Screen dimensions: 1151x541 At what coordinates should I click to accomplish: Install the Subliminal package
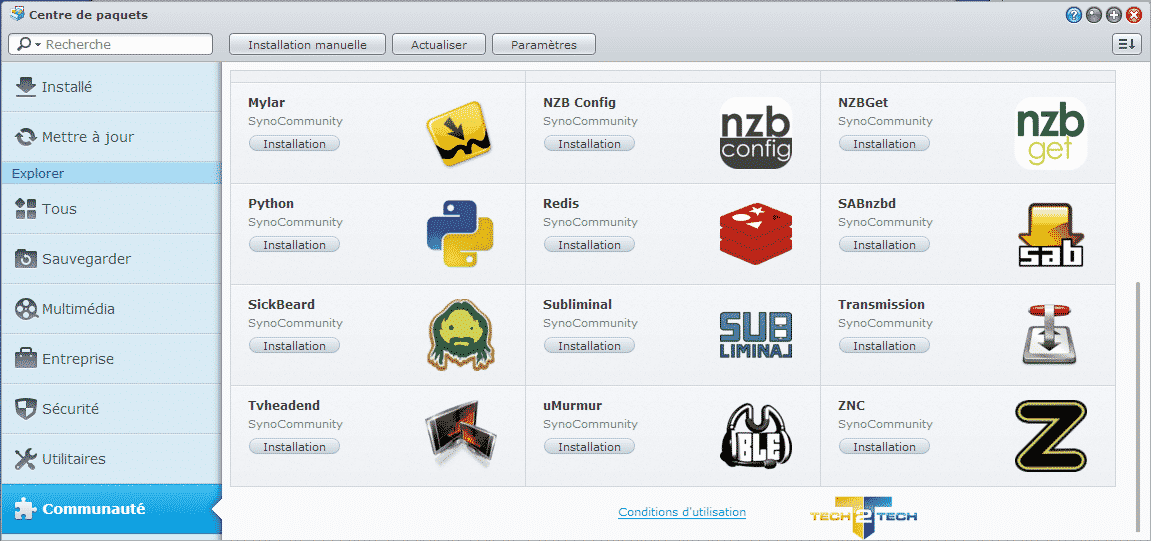[589, 346]
